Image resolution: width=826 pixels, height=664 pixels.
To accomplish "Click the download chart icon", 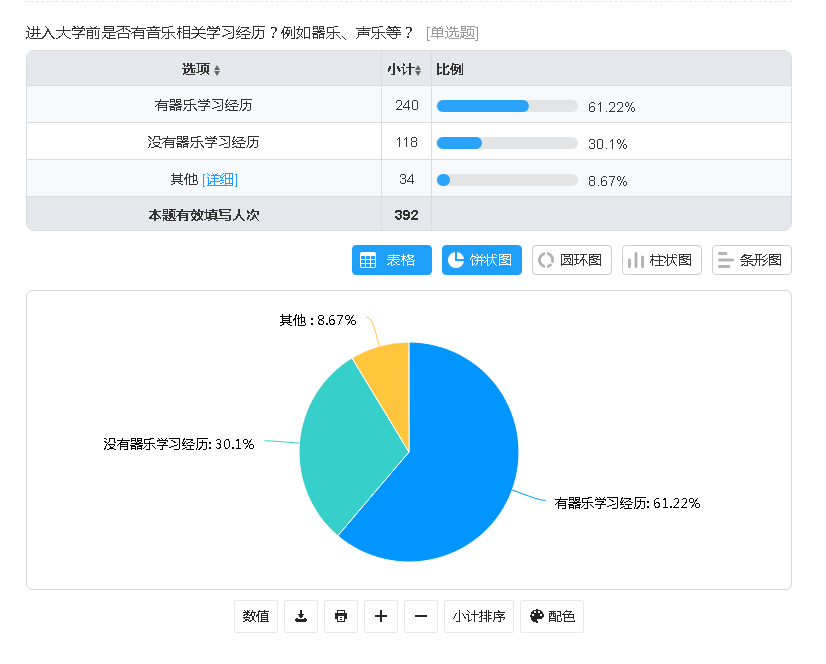I will pyautogui.click(x=300, y=617).
